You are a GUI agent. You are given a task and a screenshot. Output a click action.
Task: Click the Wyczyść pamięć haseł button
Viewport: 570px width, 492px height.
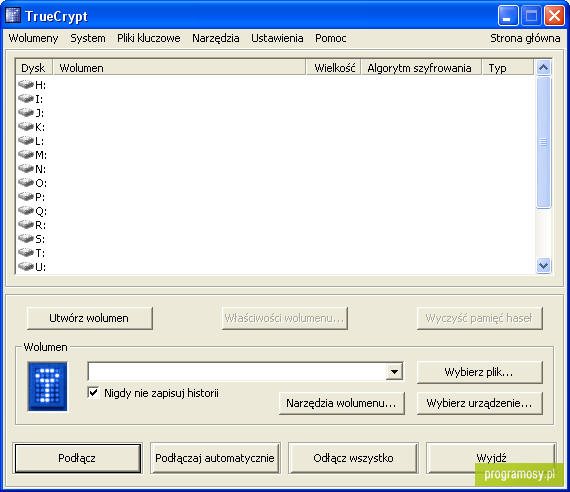480,318
